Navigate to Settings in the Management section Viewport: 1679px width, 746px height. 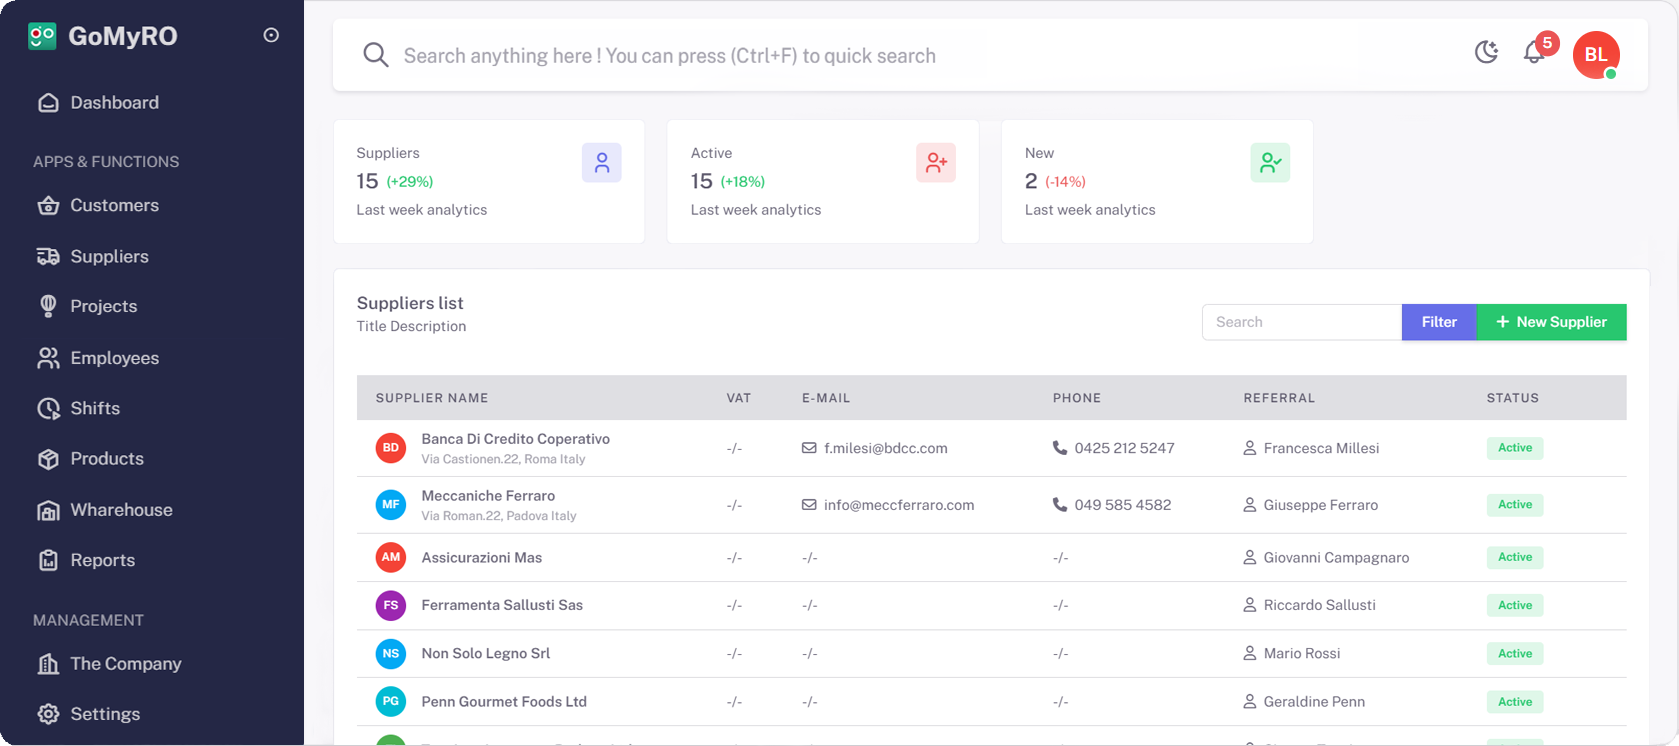(x=105, y=714)
